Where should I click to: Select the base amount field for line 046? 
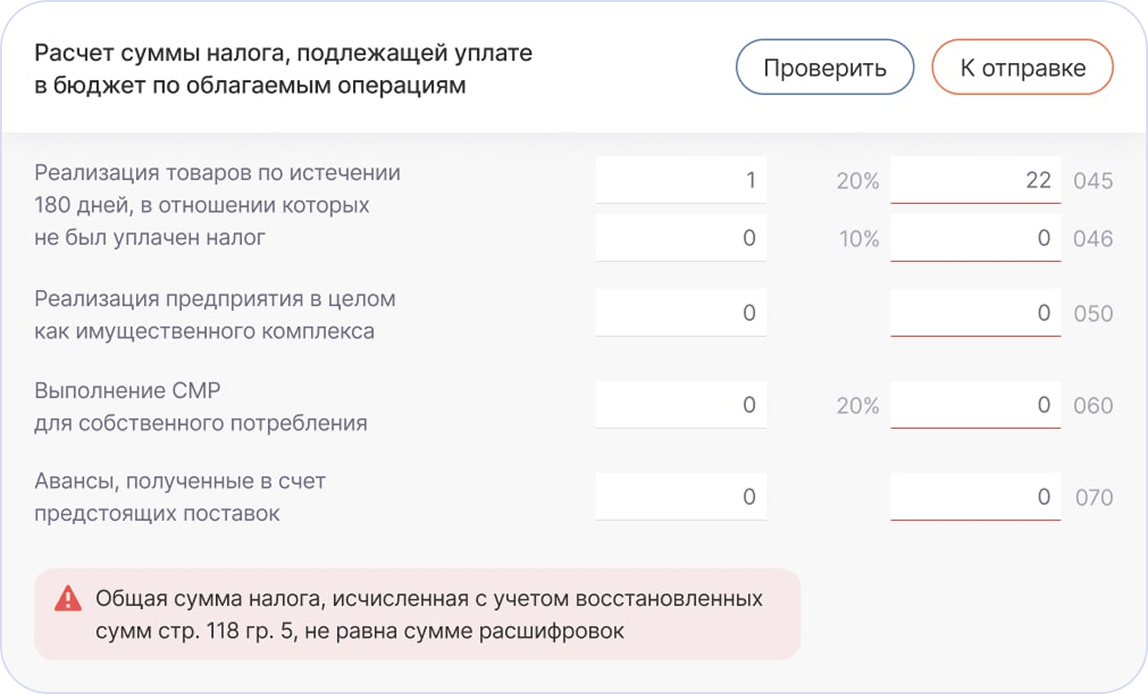681,238
